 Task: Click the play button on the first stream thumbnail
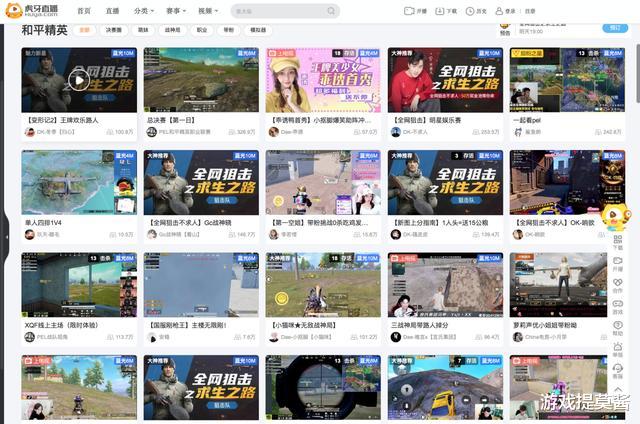click(79, 80)
